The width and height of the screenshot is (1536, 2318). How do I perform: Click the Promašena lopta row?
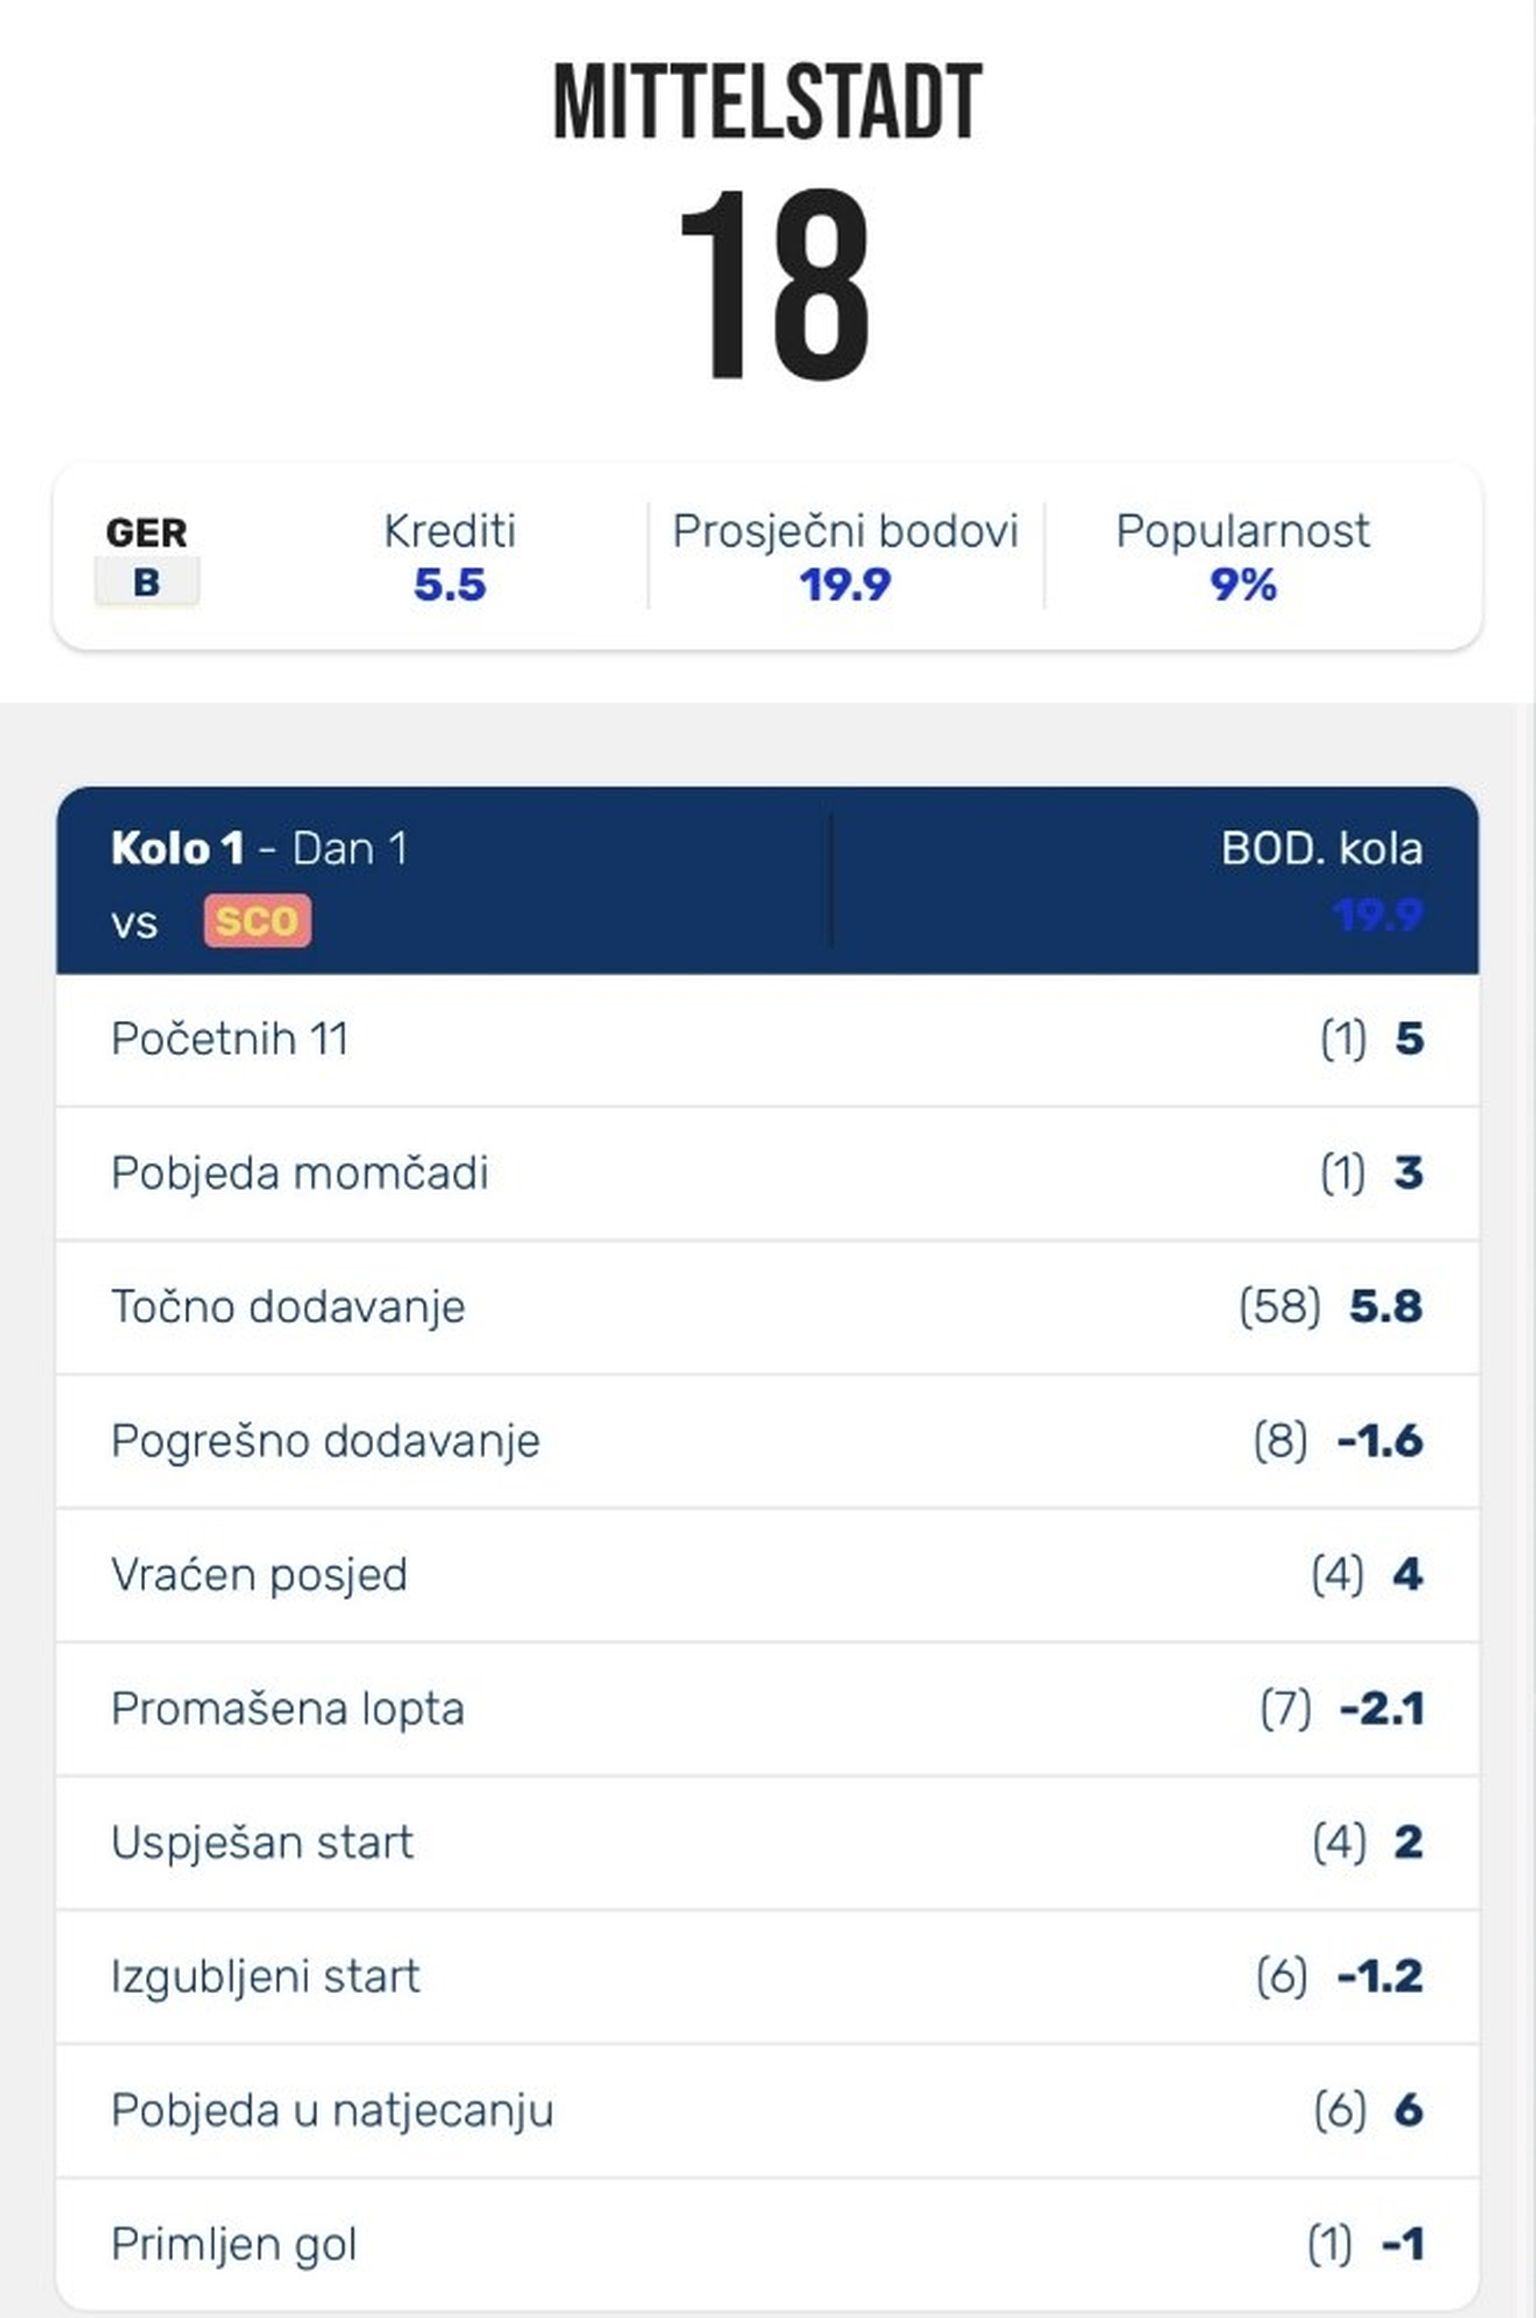coord(767,1709)
